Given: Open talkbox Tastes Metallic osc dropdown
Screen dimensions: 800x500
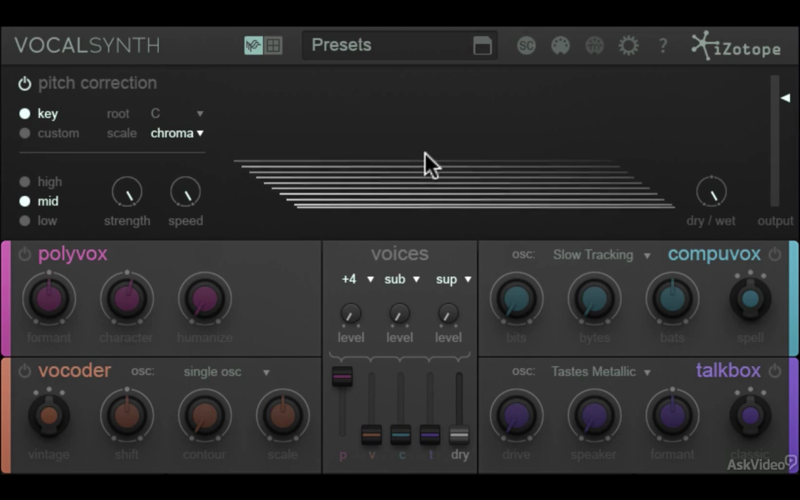Looking at the screenshot, I should click(601, 371).
